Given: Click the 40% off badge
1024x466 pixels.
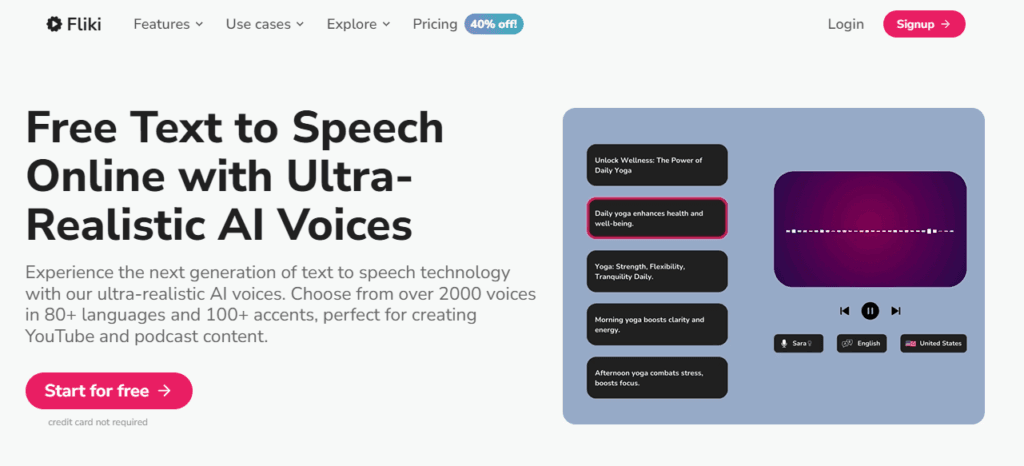Looking at the screenshot, I should pyautogui.click(x=494, y=24).
